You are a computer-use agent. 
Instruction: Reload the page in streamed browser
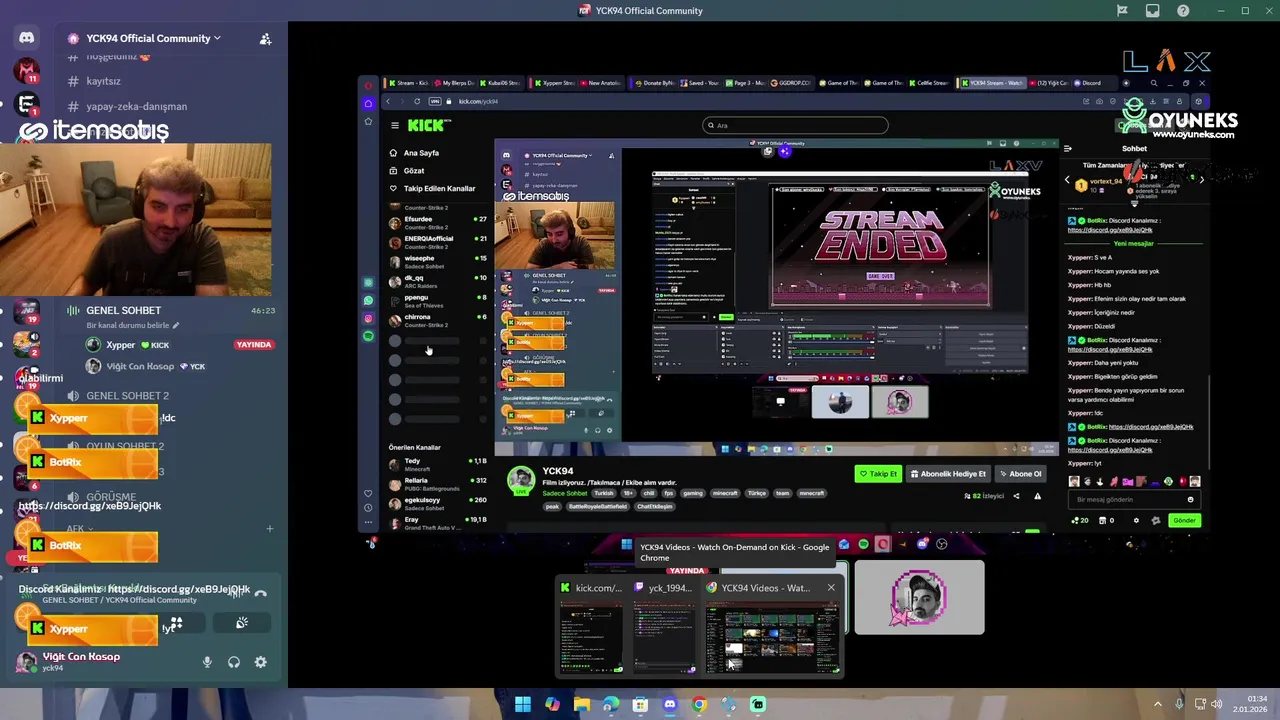pyautogui.click(x=417, y=101)
